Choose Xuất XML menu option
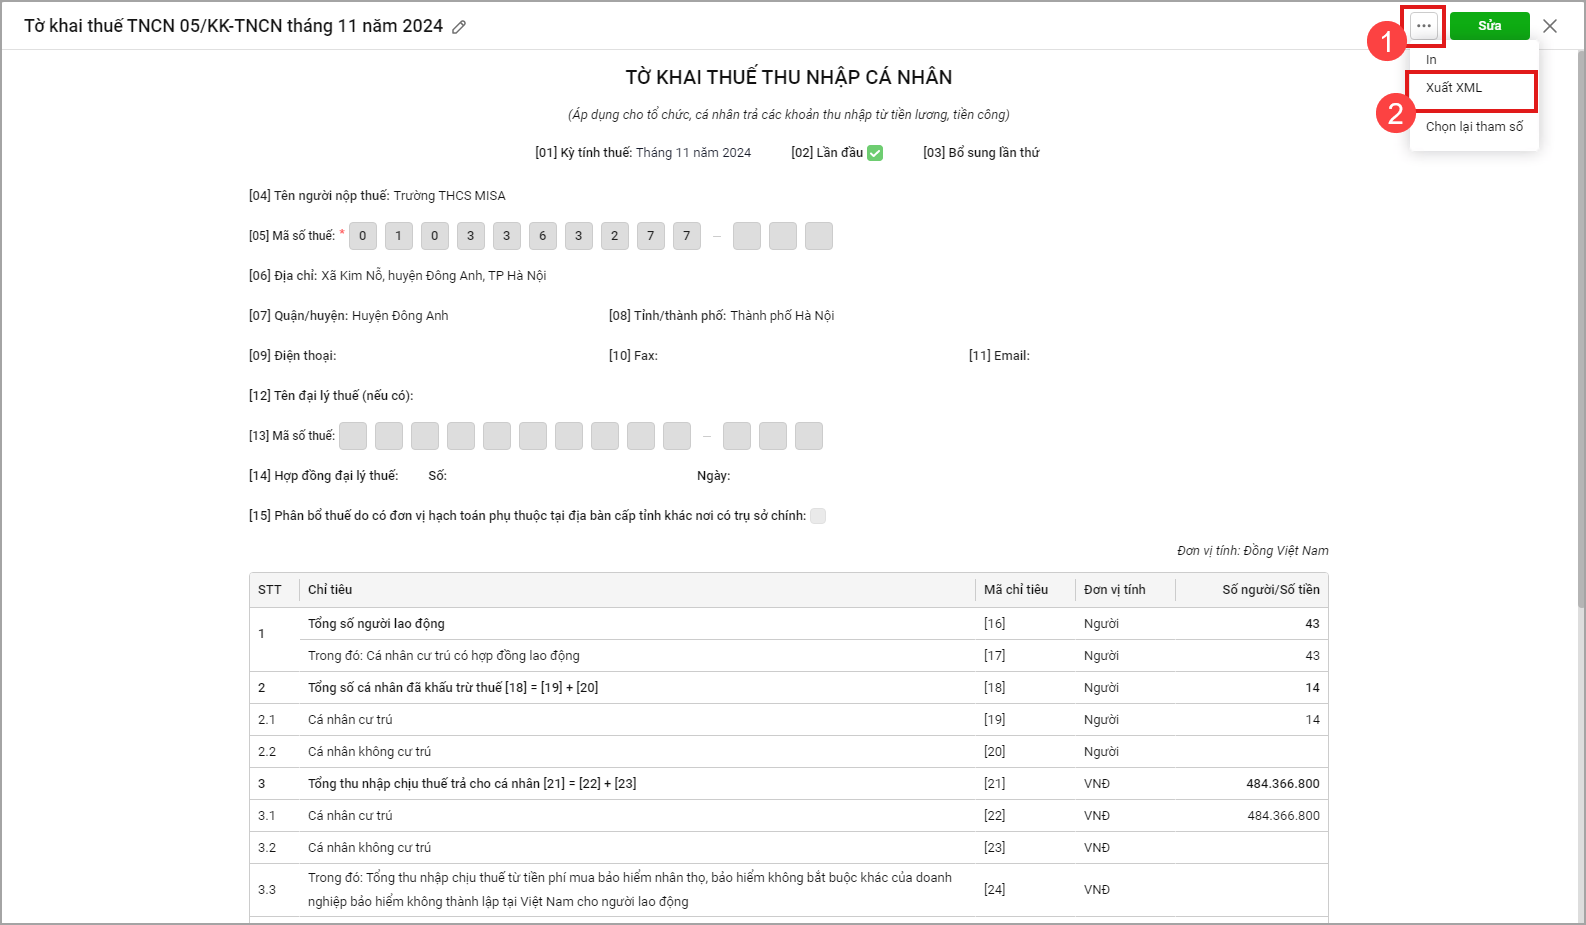The image size is (1586, 925). click(1454, 88)
